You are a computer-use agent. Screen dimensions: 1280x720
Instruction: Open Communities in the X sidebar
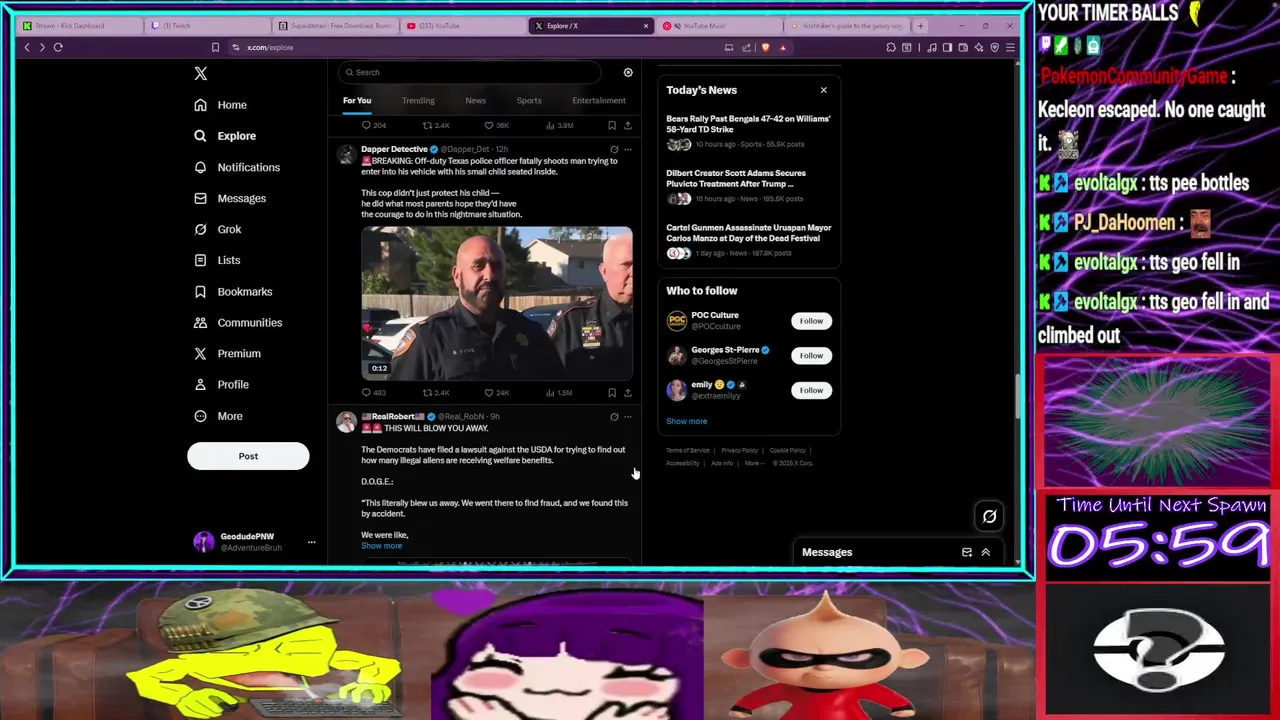(x=238, y=322)
